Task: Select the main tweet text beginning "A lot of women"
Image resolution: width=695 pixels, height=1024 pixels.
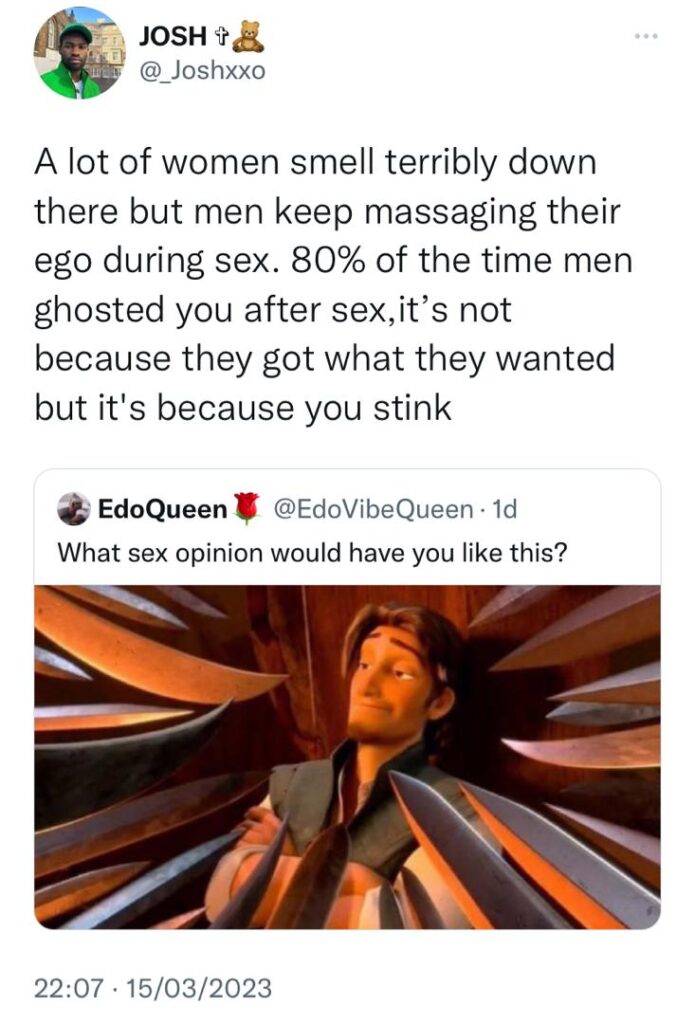Action: click(333, 285)
